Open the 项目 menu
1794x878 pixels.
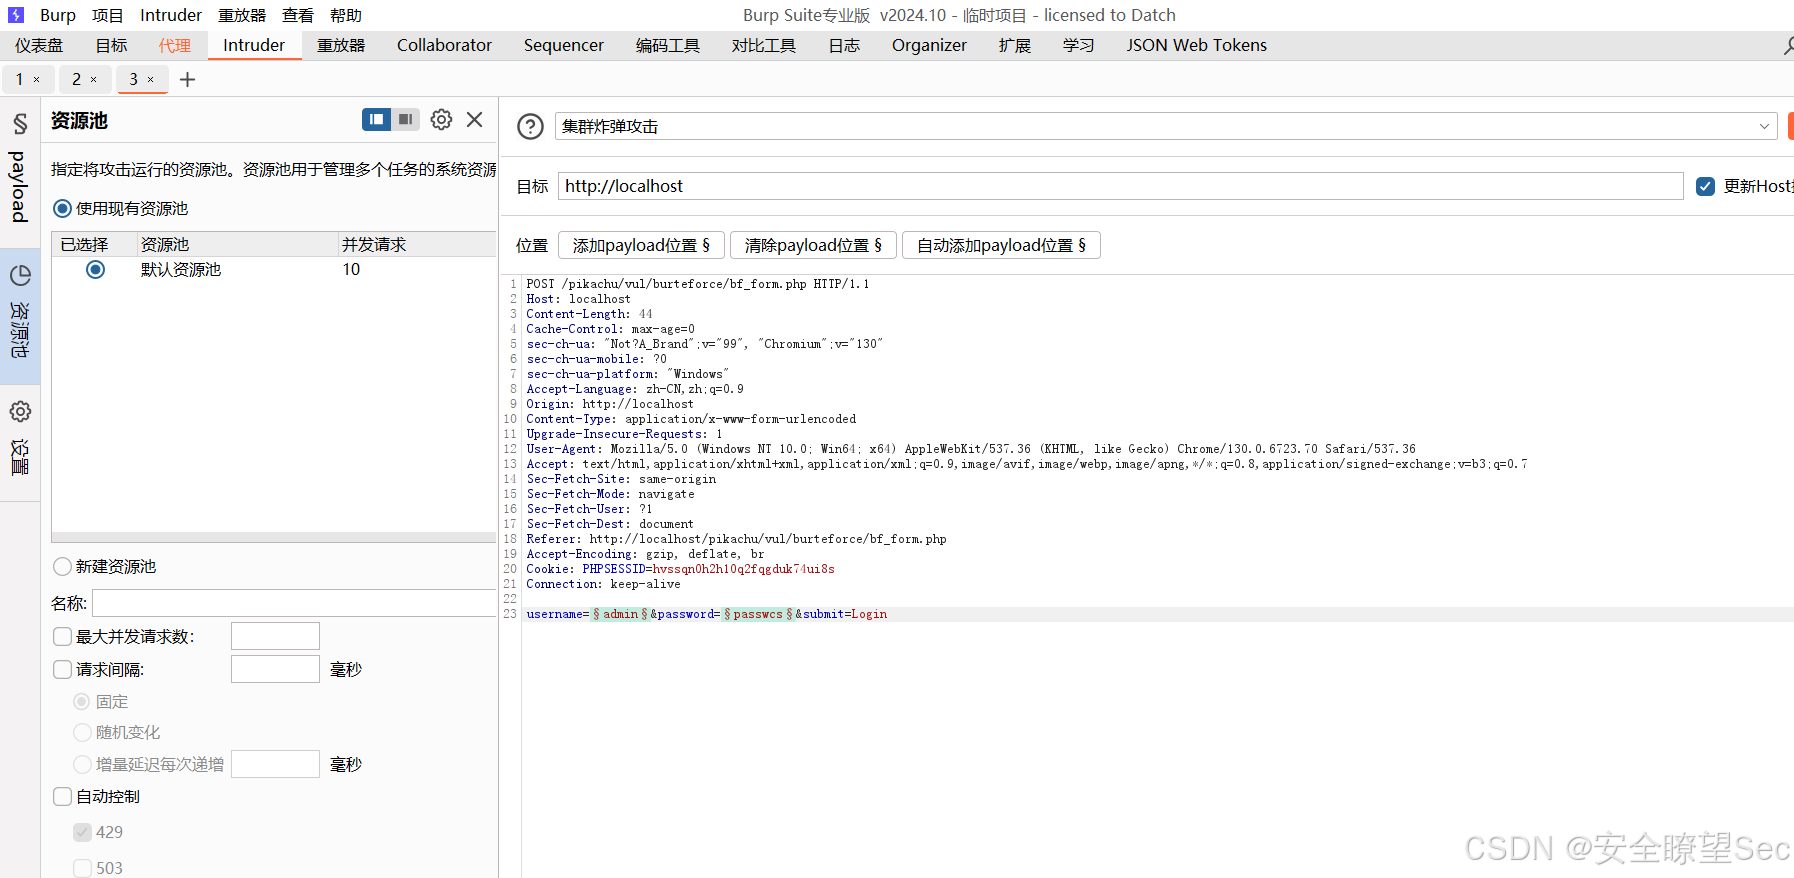coord(108,15)
